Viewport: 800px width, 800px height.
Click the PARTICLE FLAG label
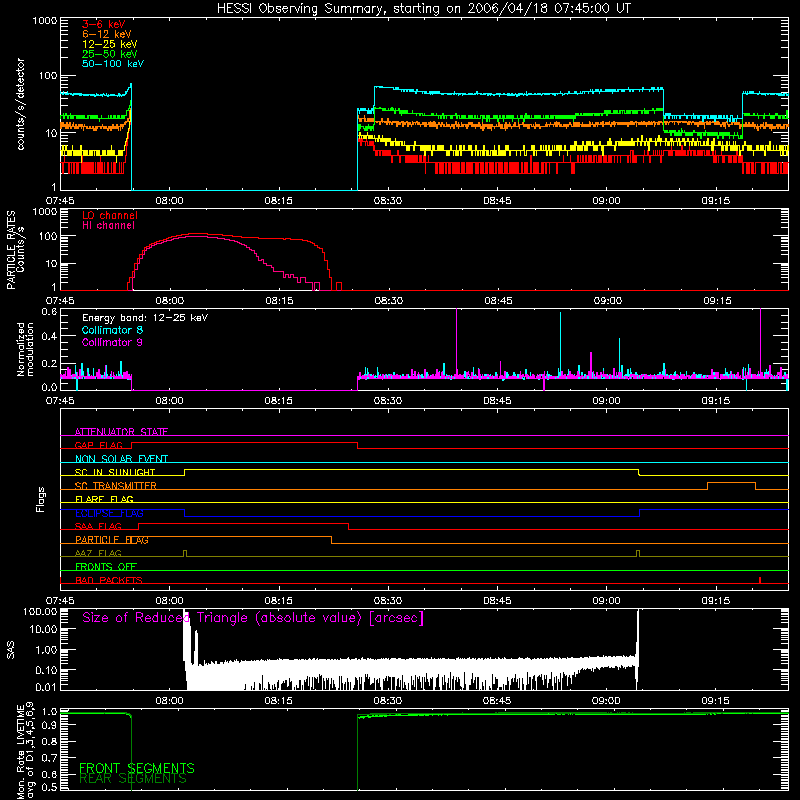pyautogui.click(x=112, y=540)
